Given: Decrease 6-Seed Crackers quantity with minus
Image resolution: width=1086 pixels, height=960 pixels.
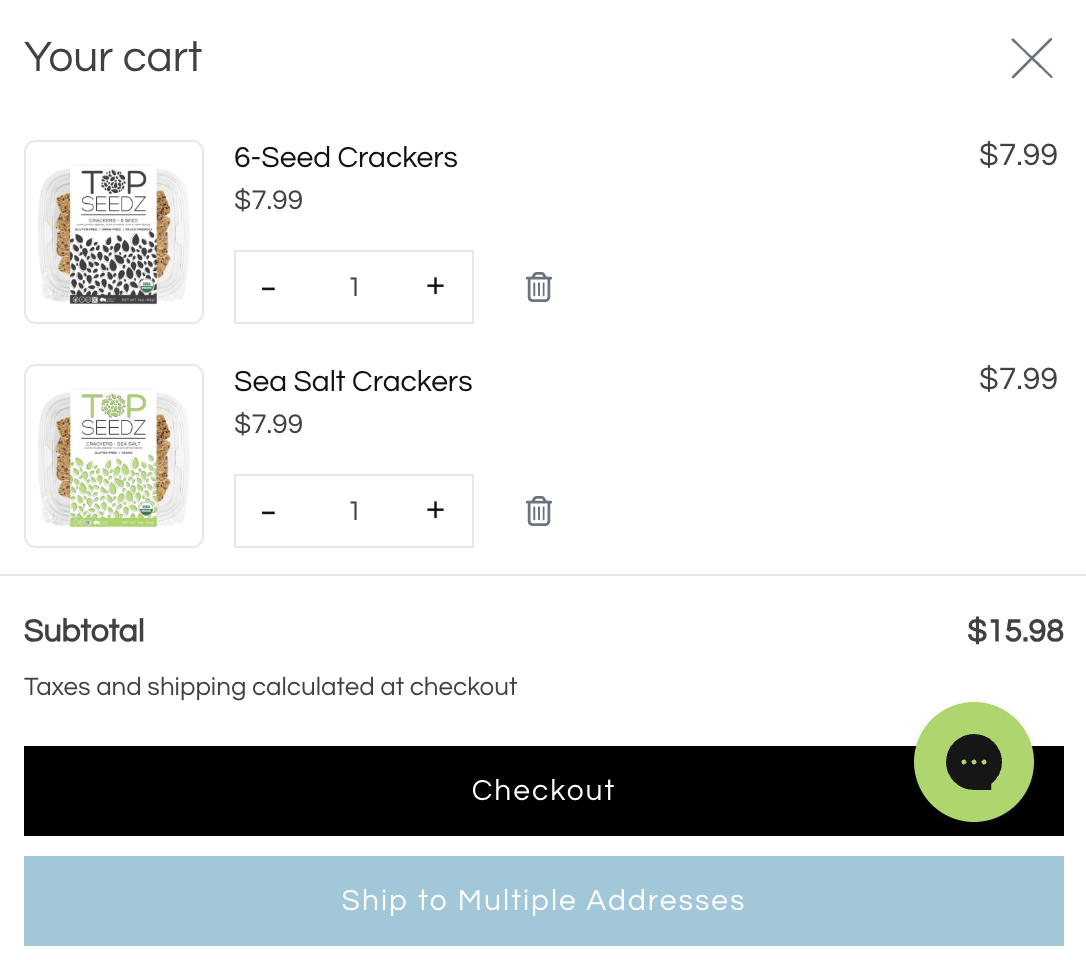Looking at the screenshot, I should point(268,288).
